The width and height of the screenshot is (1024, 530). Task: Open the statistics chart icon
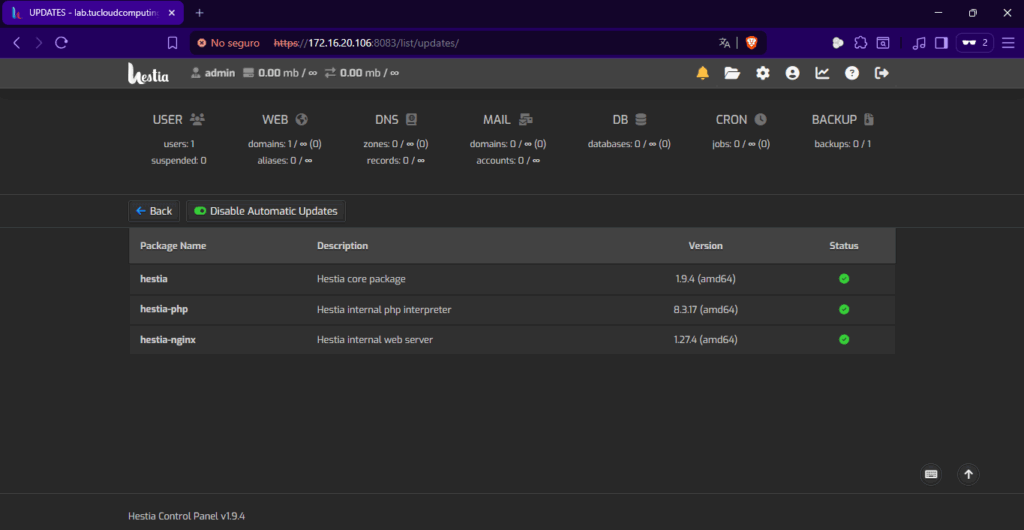click(x=822, y=73)
